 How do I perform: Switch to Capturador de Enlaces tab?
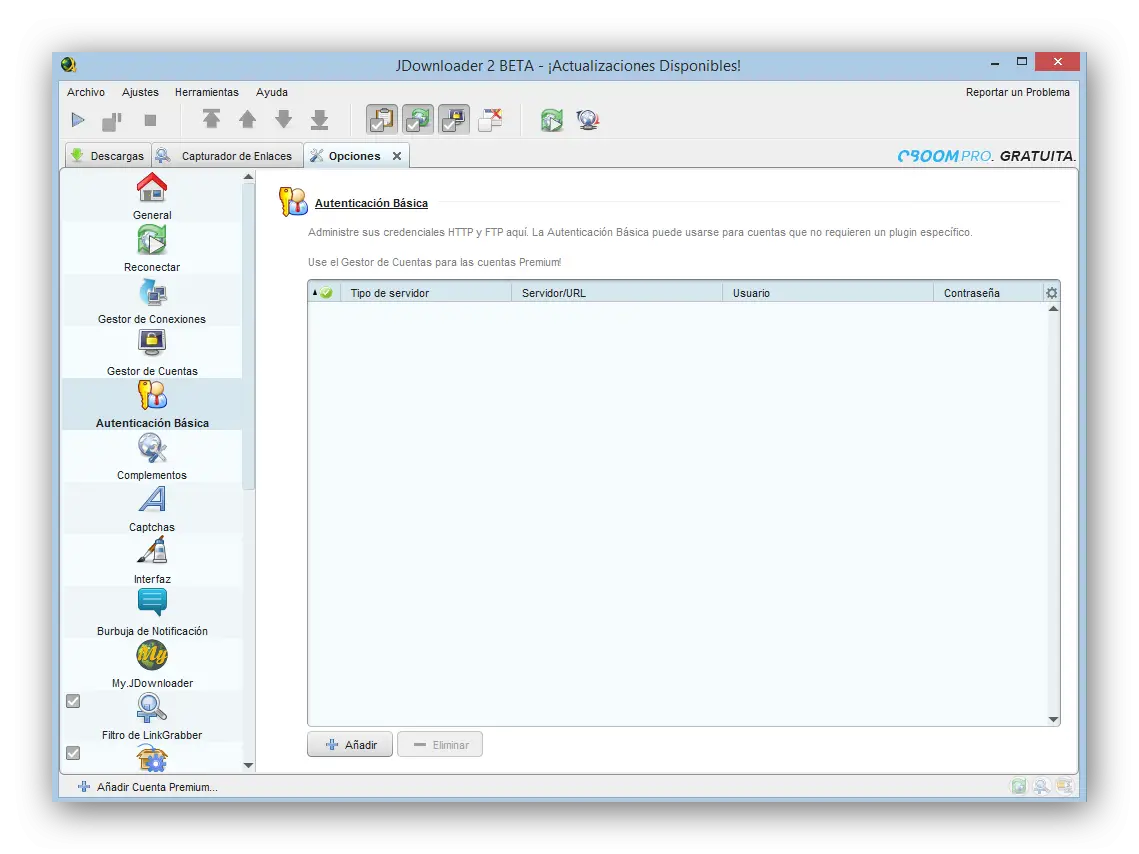click(227, 155)
